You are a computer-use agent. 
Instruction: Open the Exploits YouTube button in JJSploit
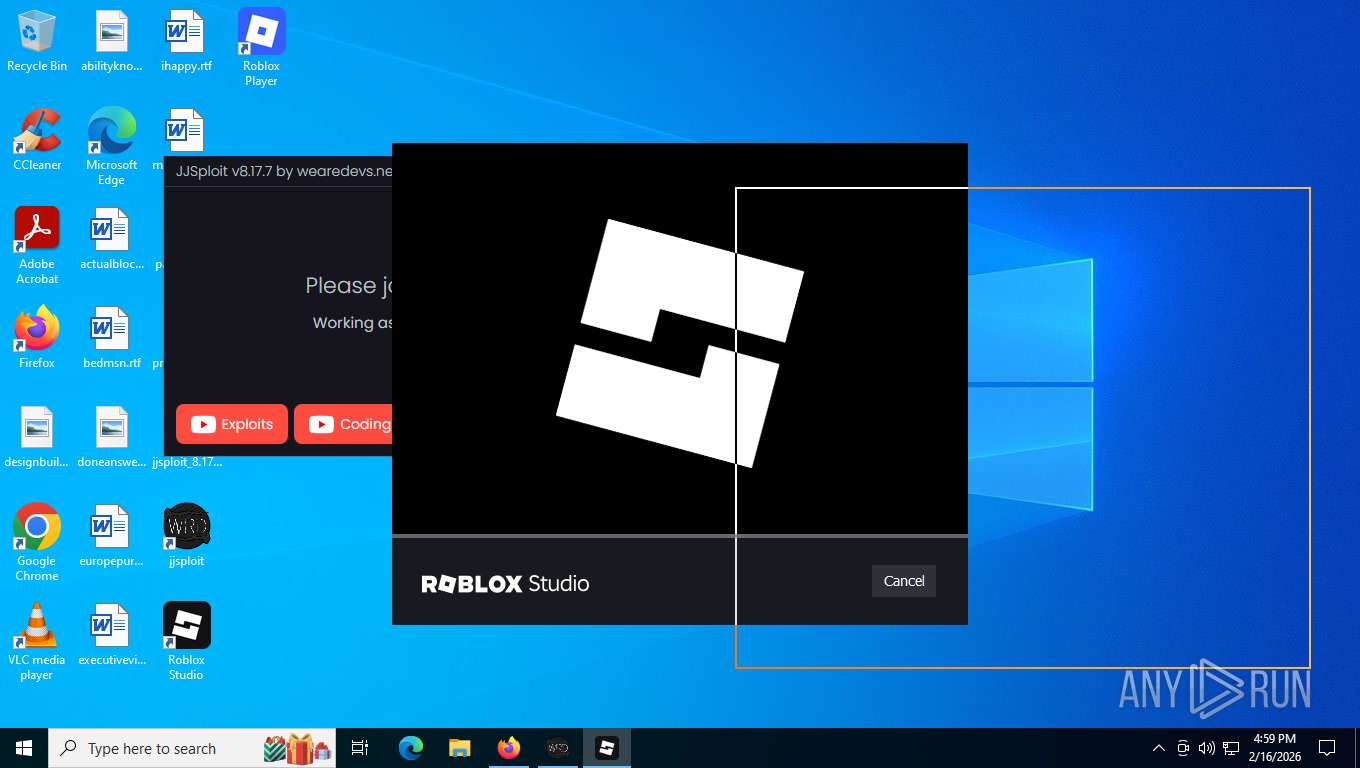(232, 424)
